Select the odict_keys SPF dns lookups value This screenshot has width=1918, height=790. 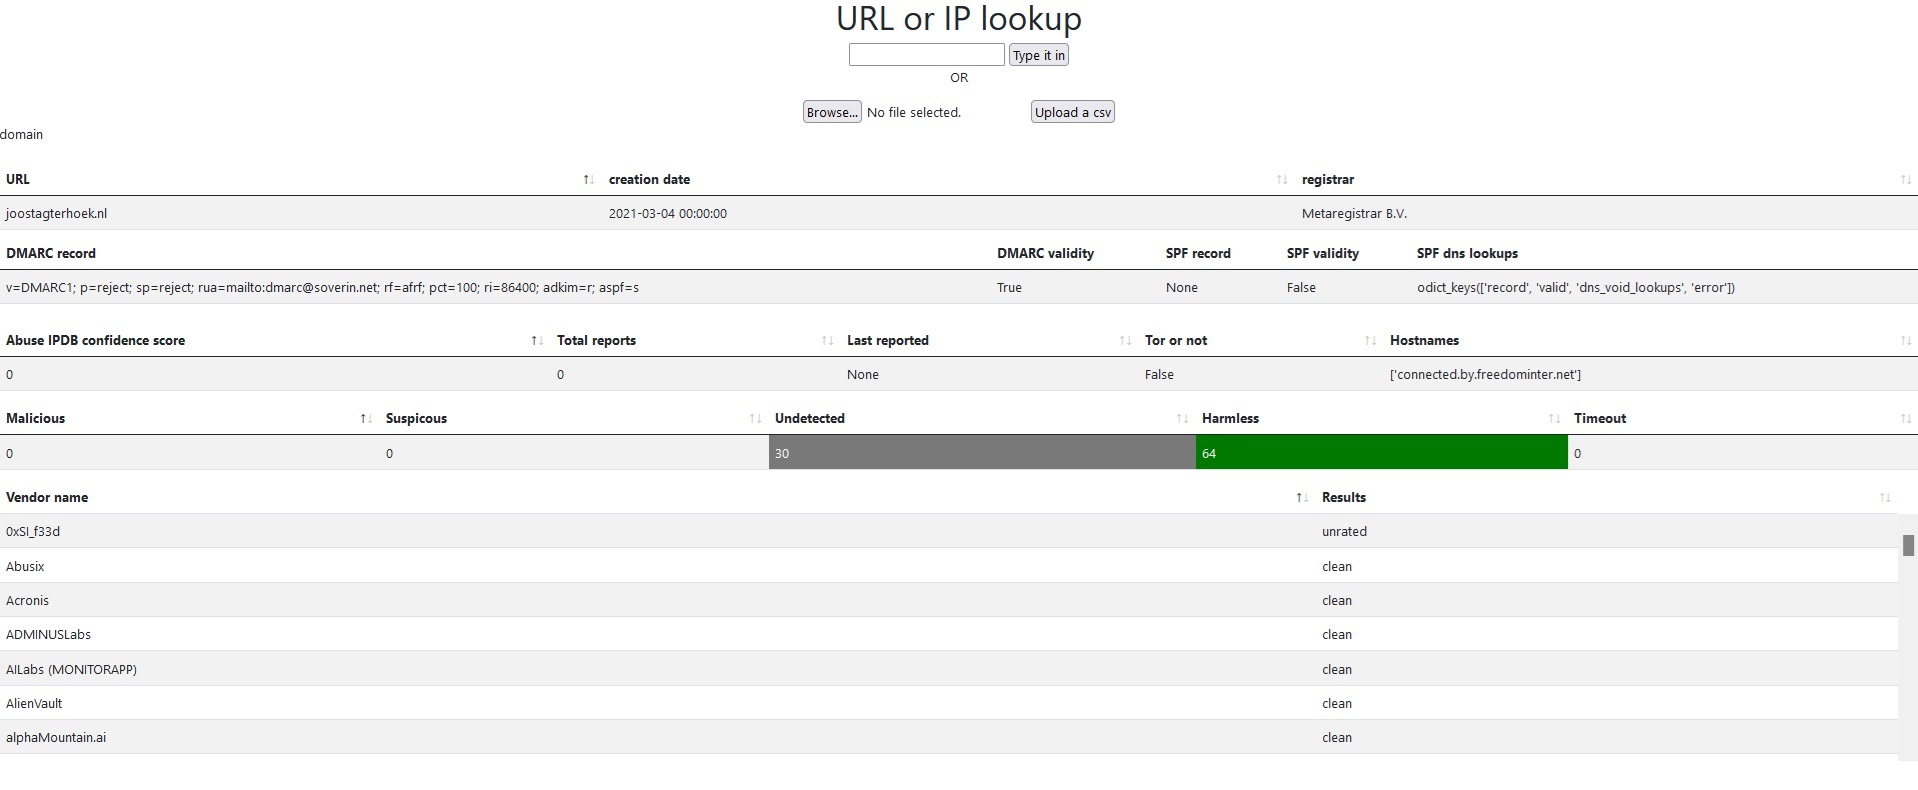pyautogui.click(x=1576, y=288)
